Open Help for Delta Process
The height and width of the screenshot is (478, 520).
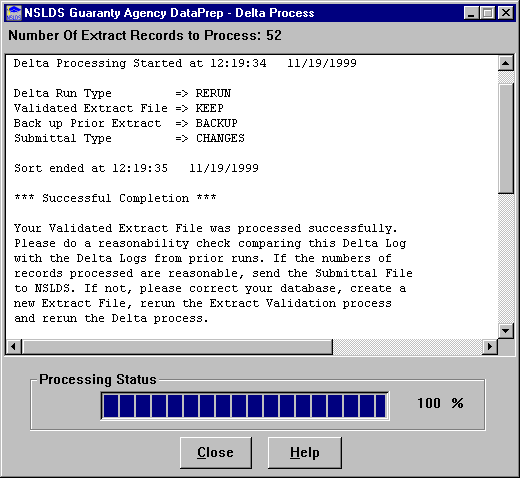305,453
